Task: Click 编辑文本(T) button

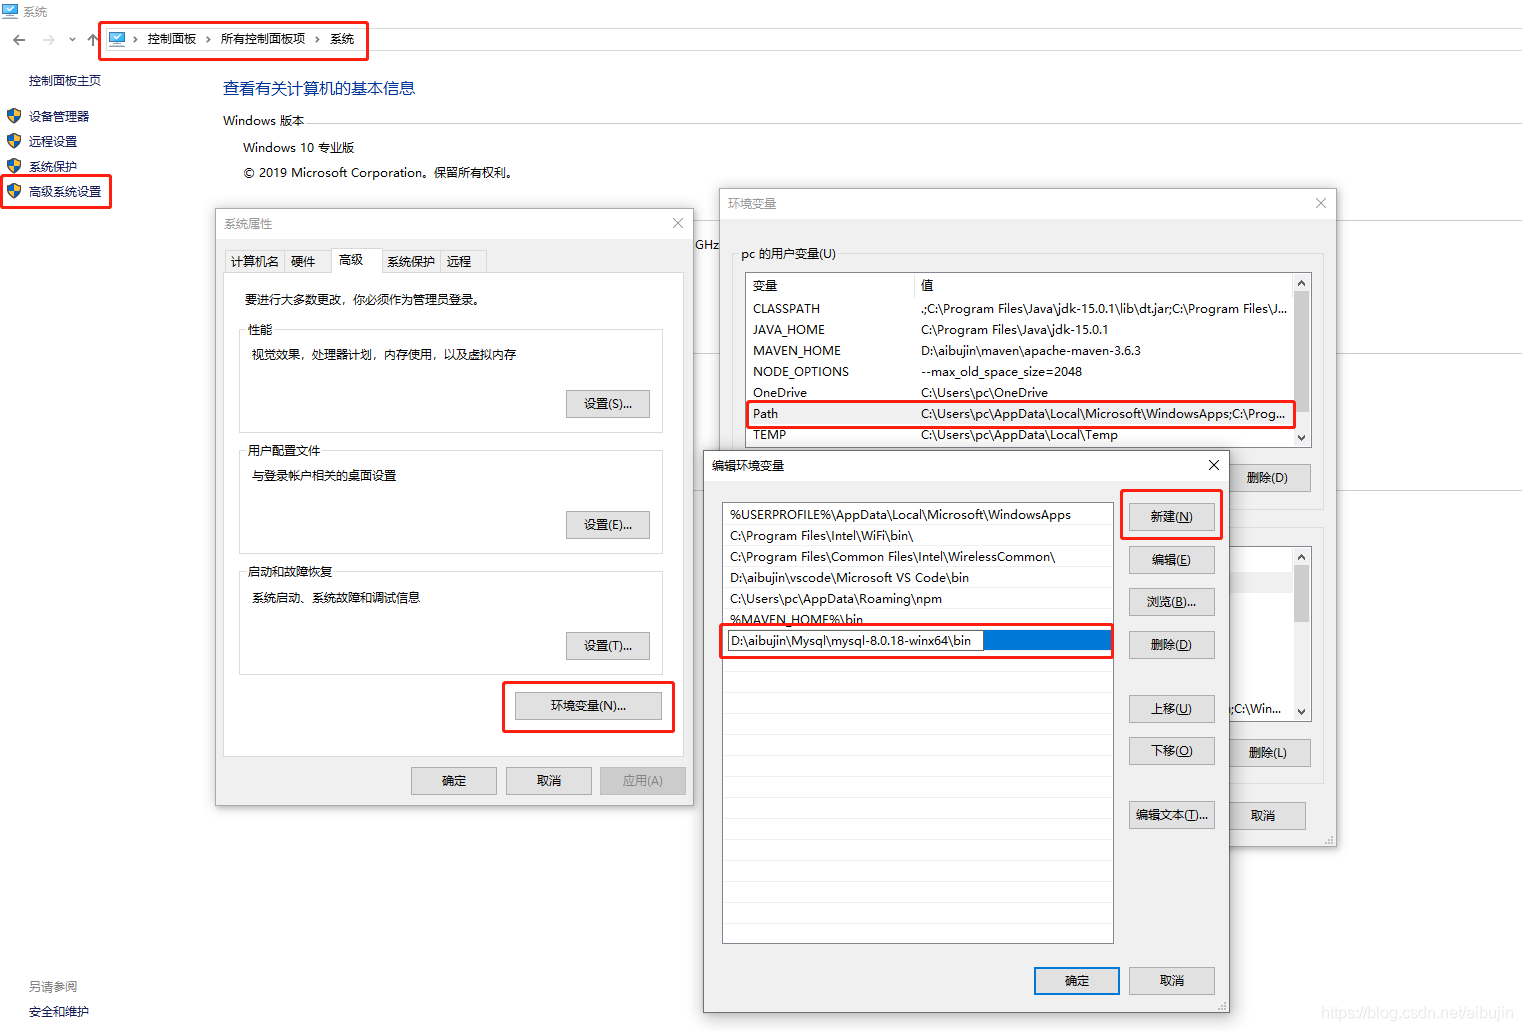Action: pos(1171,815)
